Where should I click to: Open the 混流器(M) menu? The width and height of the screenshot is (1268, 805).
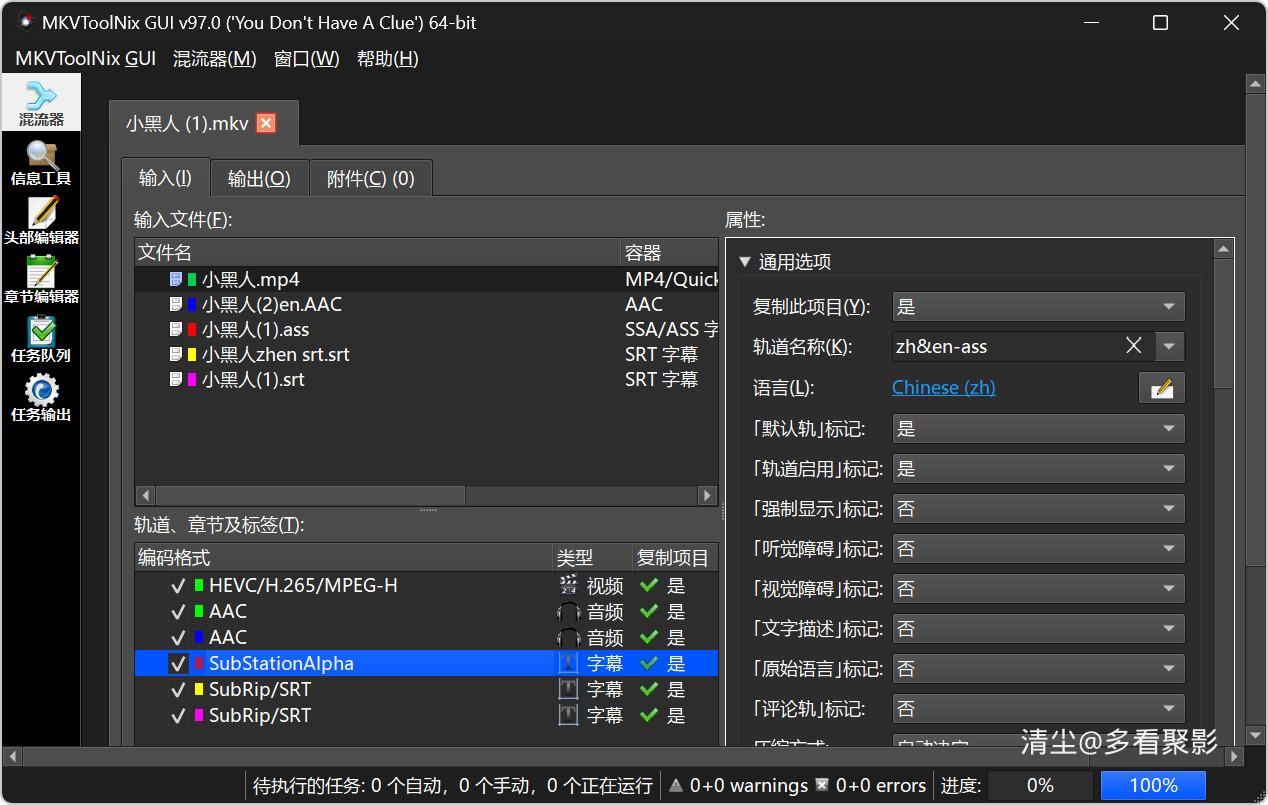point(214,59)
